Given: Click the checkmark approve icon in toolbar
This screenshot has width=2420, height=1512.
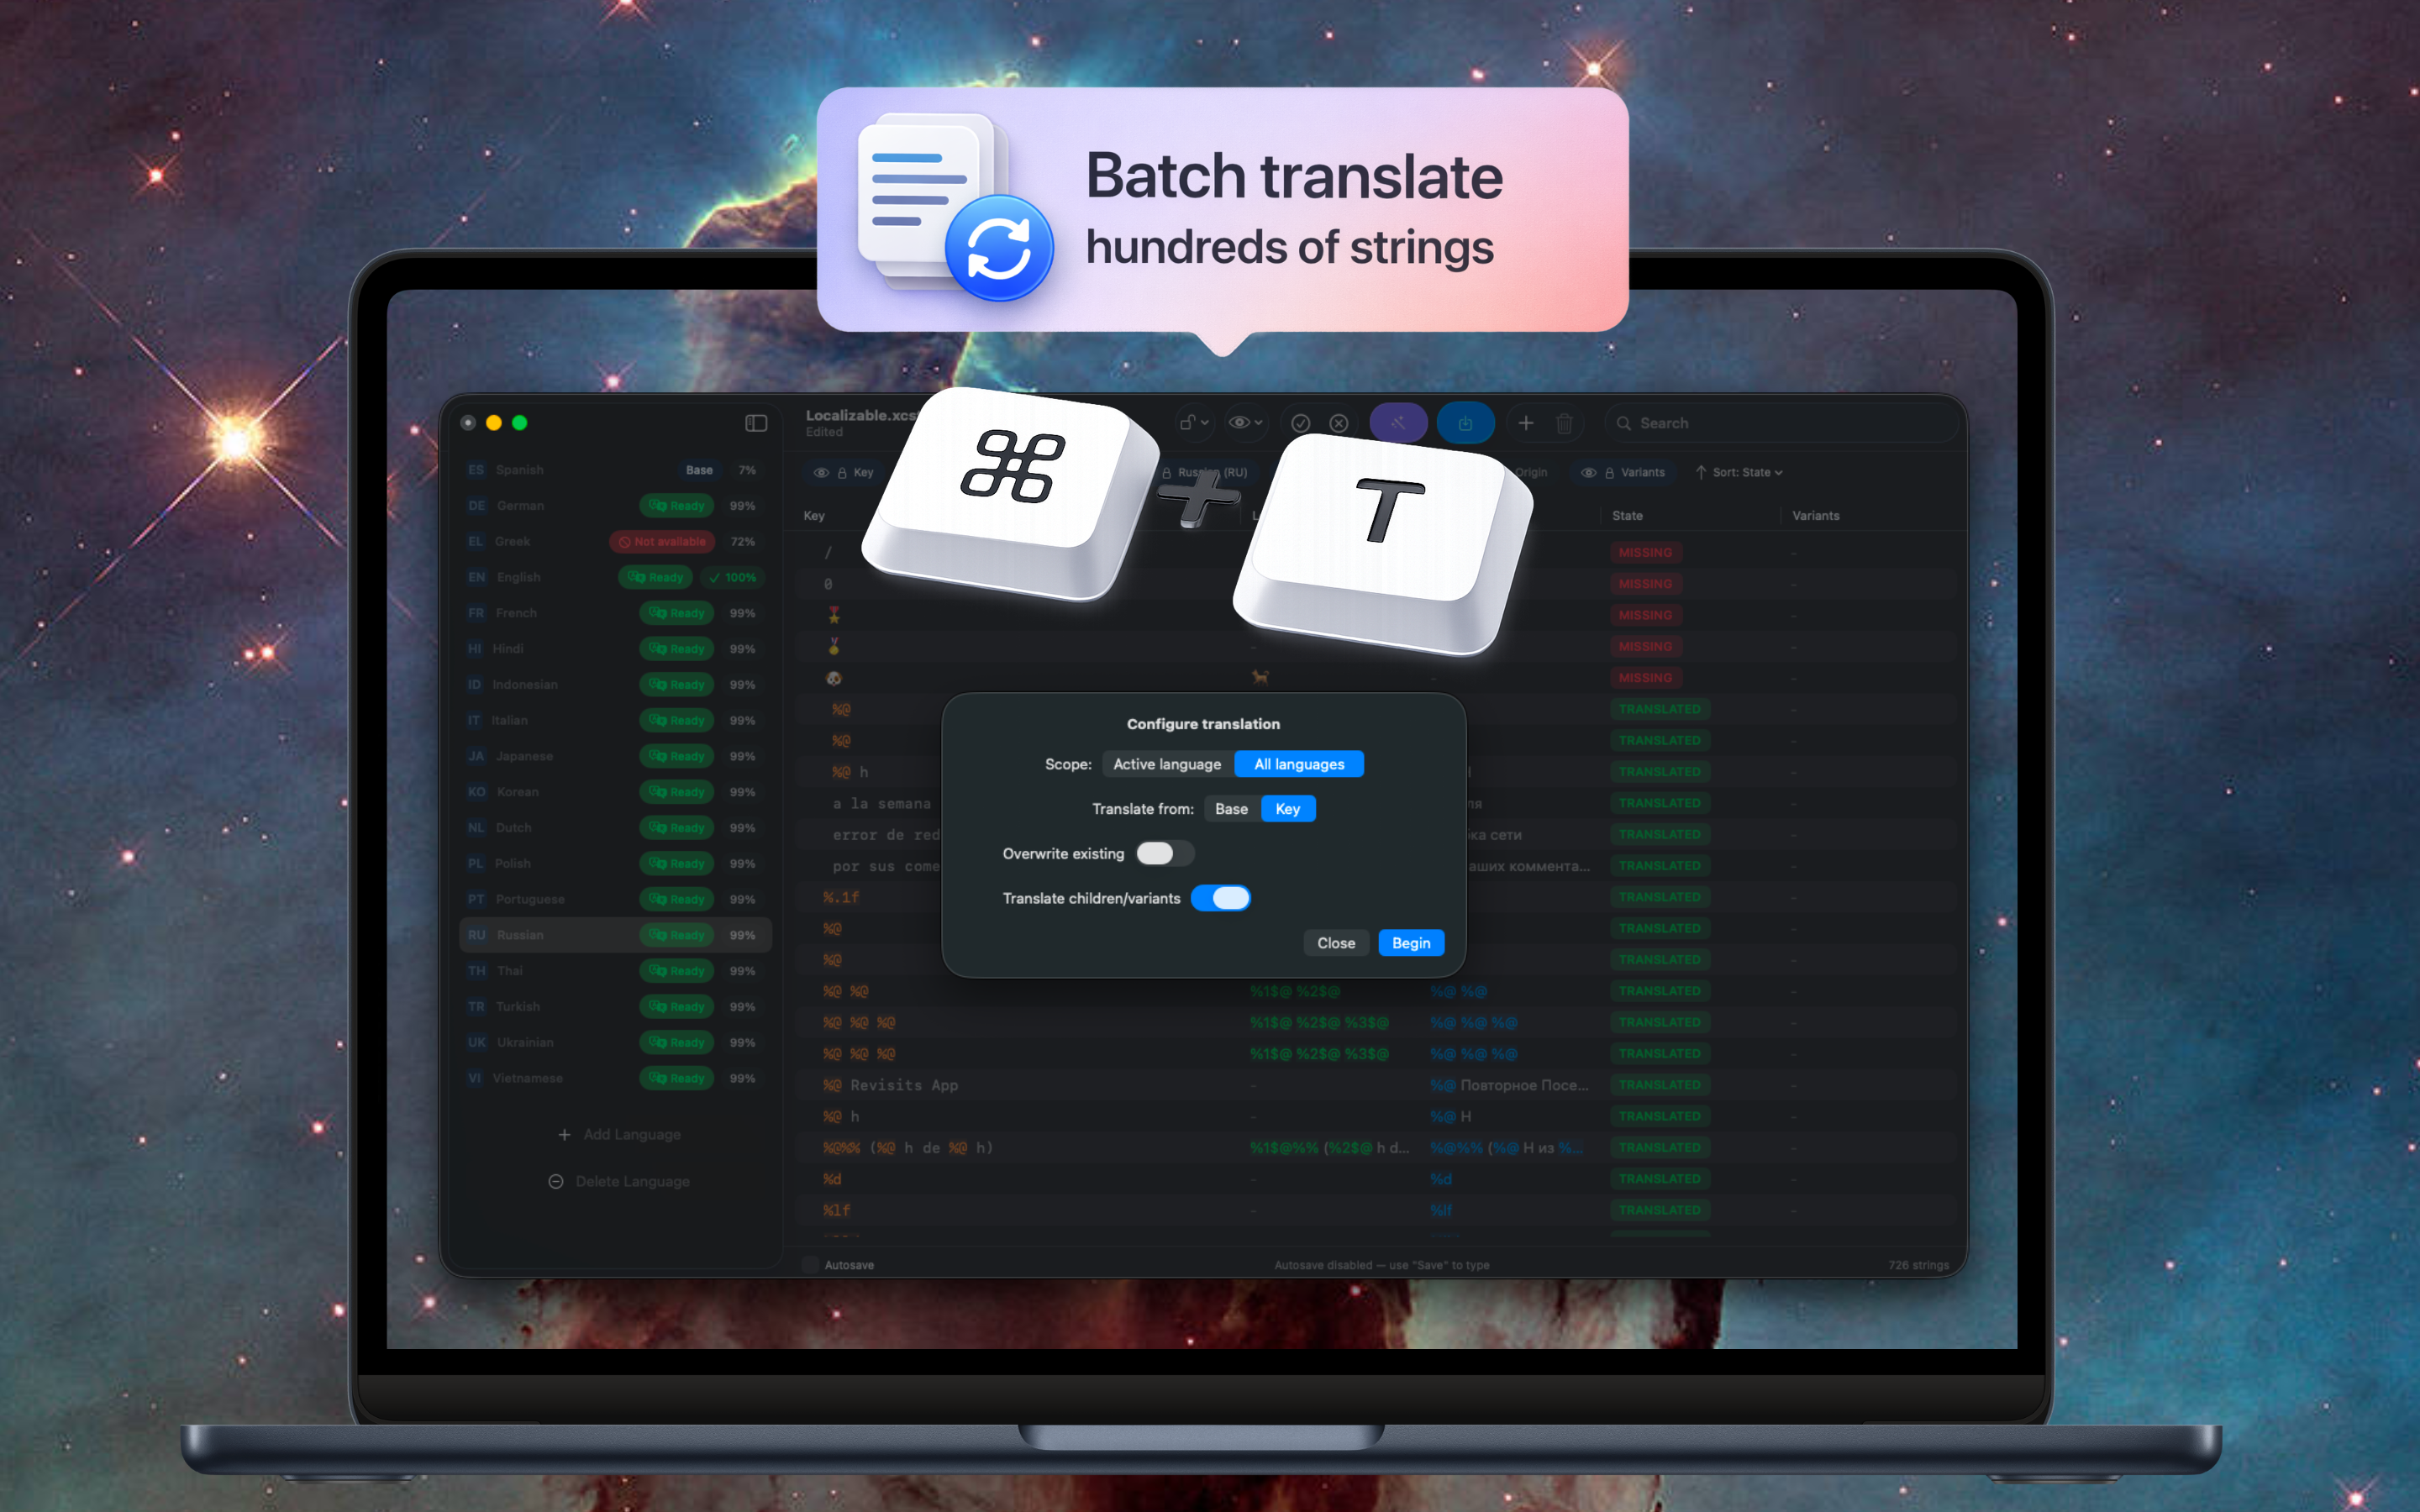Looking at the screenshot, I should [x=1300, y=423].
